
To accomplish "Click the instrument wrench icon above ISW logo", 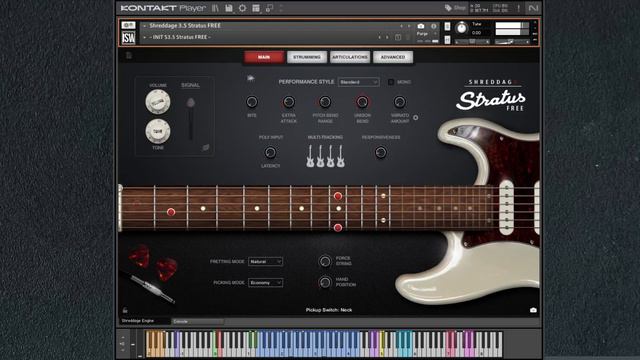I will [128, 25].
